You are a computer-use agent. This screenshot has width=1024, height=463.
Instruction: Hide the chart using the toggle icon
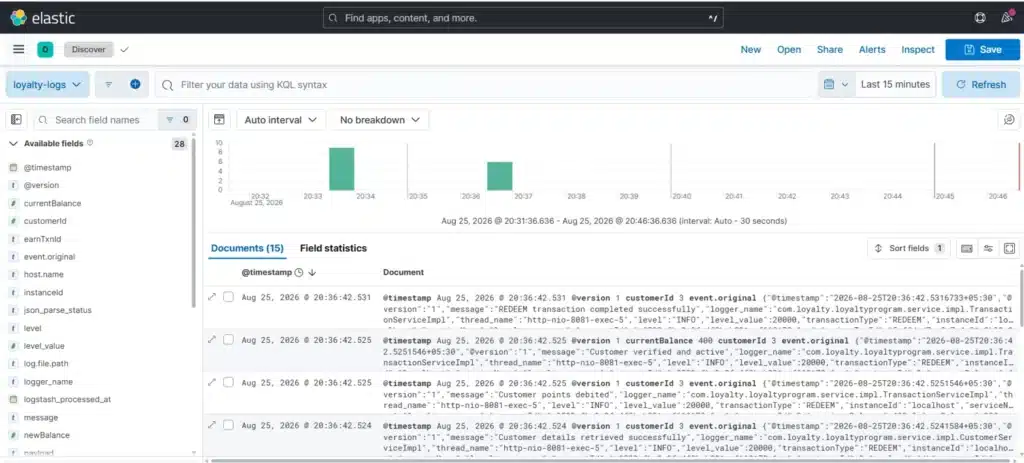point(219,120)
